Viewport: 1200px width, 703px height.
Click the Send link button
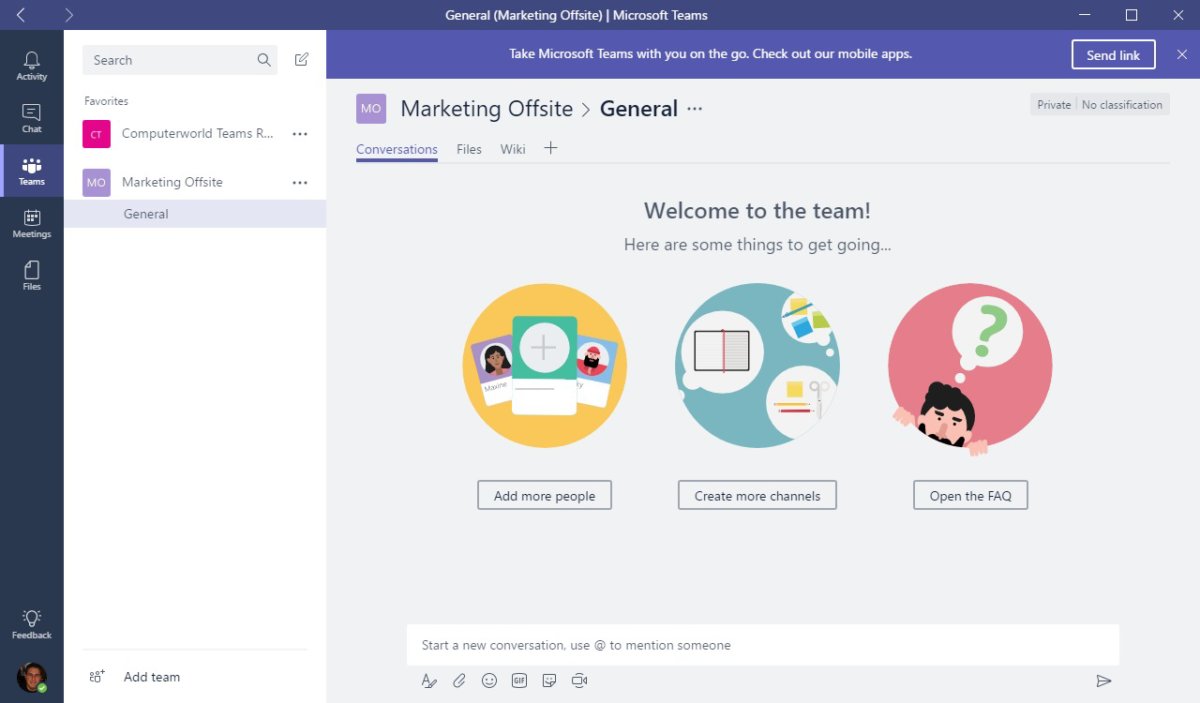tap(1113, 55)
